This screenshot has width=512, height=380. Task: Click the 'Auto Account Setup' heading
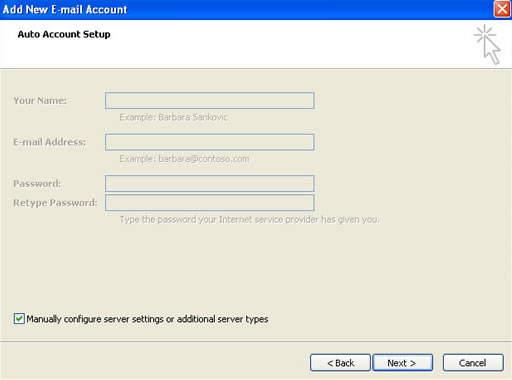coord(64,34)
